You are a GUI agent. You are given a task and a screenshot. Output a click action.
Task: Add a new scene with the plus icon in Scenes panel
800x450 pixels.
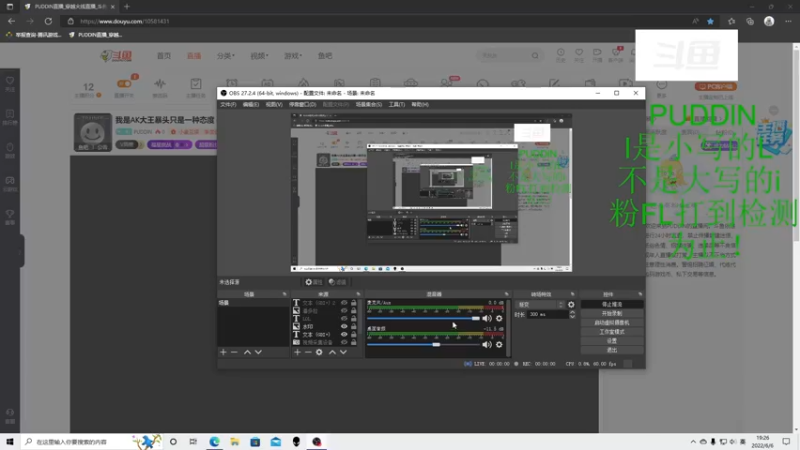tap(223, 352)
